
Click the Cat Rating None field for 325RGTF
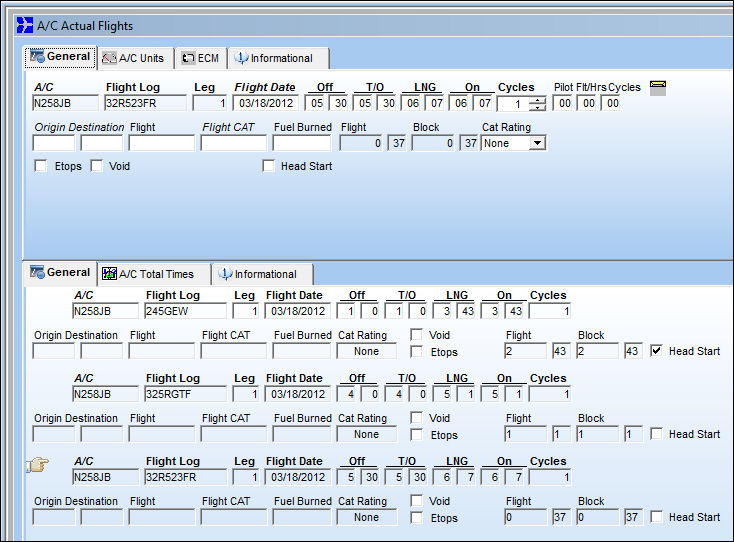367,434
